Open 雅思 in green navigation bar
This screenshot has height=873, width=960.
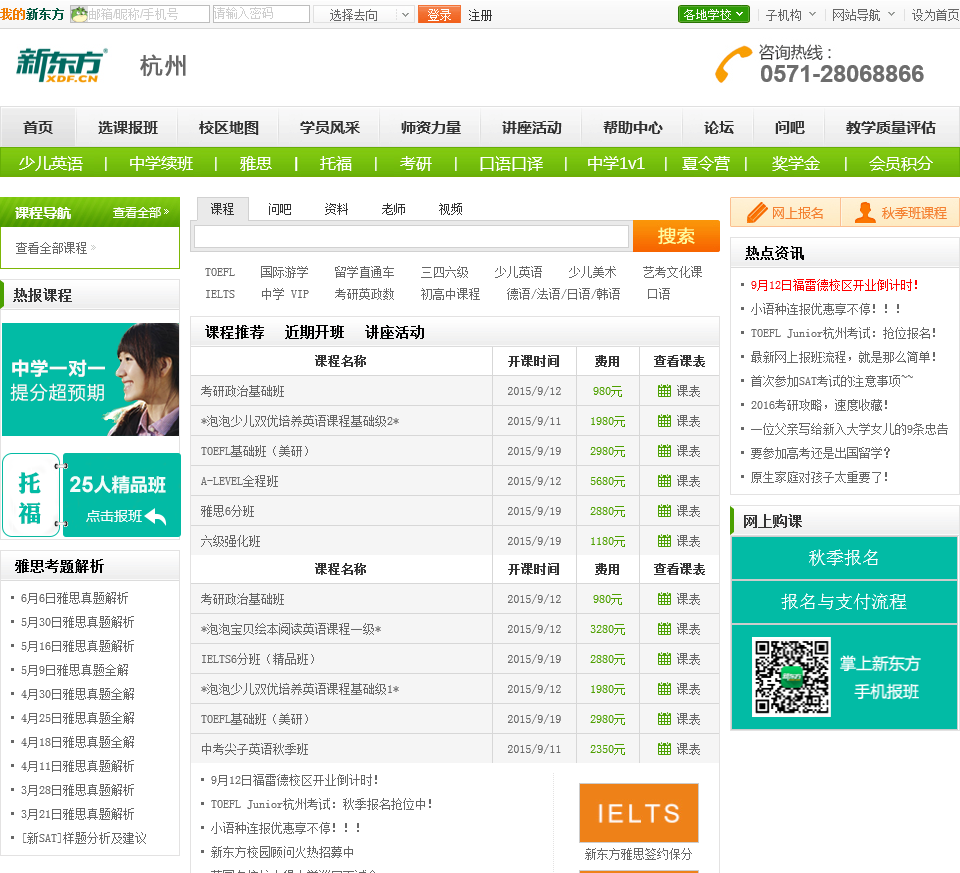click(x=256, y=163)
